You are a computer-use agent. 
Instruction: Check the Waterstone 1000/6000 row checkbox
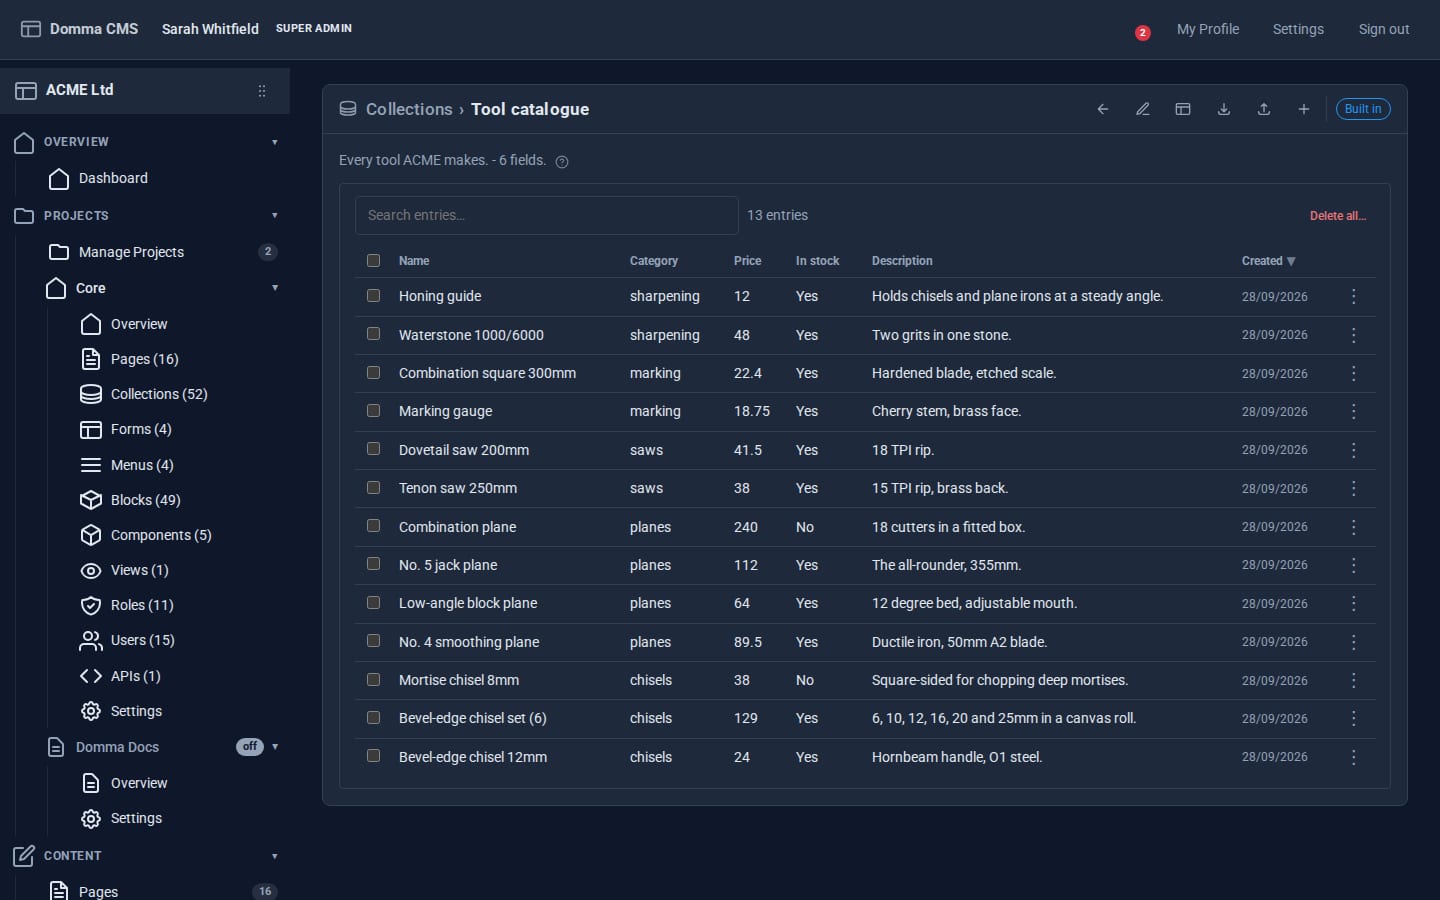[374, 334]
